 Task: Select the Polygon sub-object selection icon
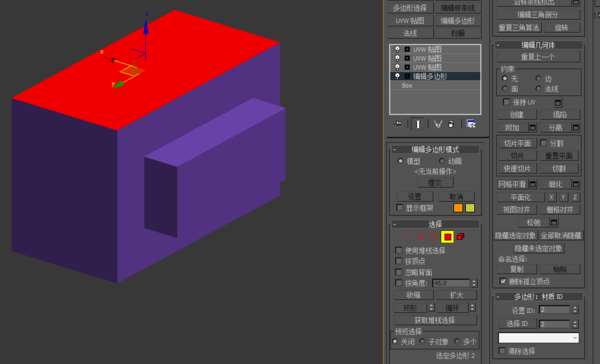click(x=447, y=237)
